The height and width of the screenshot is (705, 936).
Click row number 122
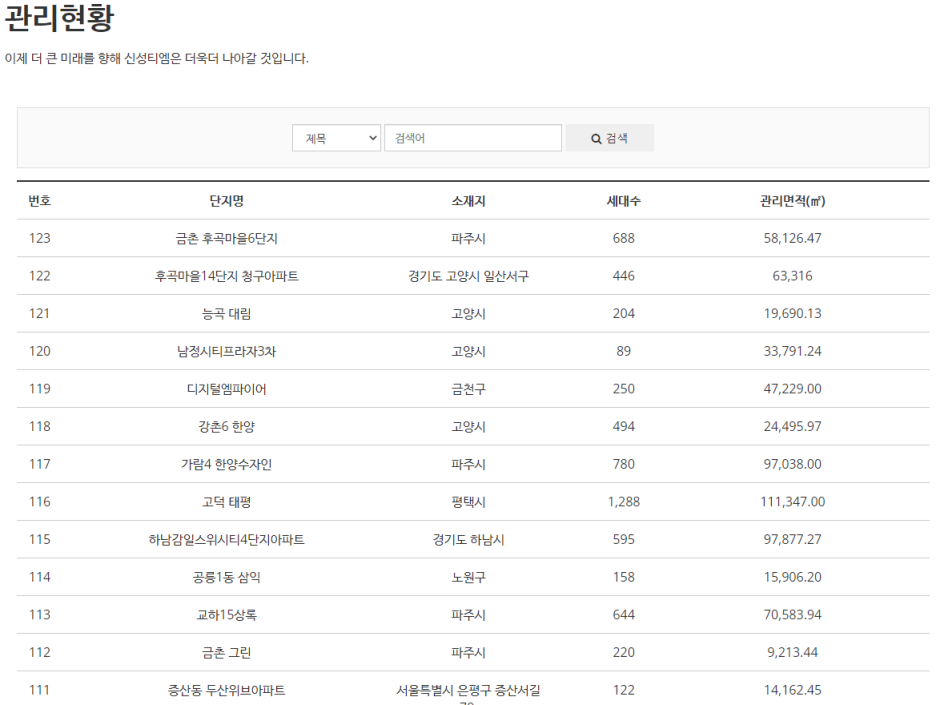pyautogui.click(x=39, y=276)
